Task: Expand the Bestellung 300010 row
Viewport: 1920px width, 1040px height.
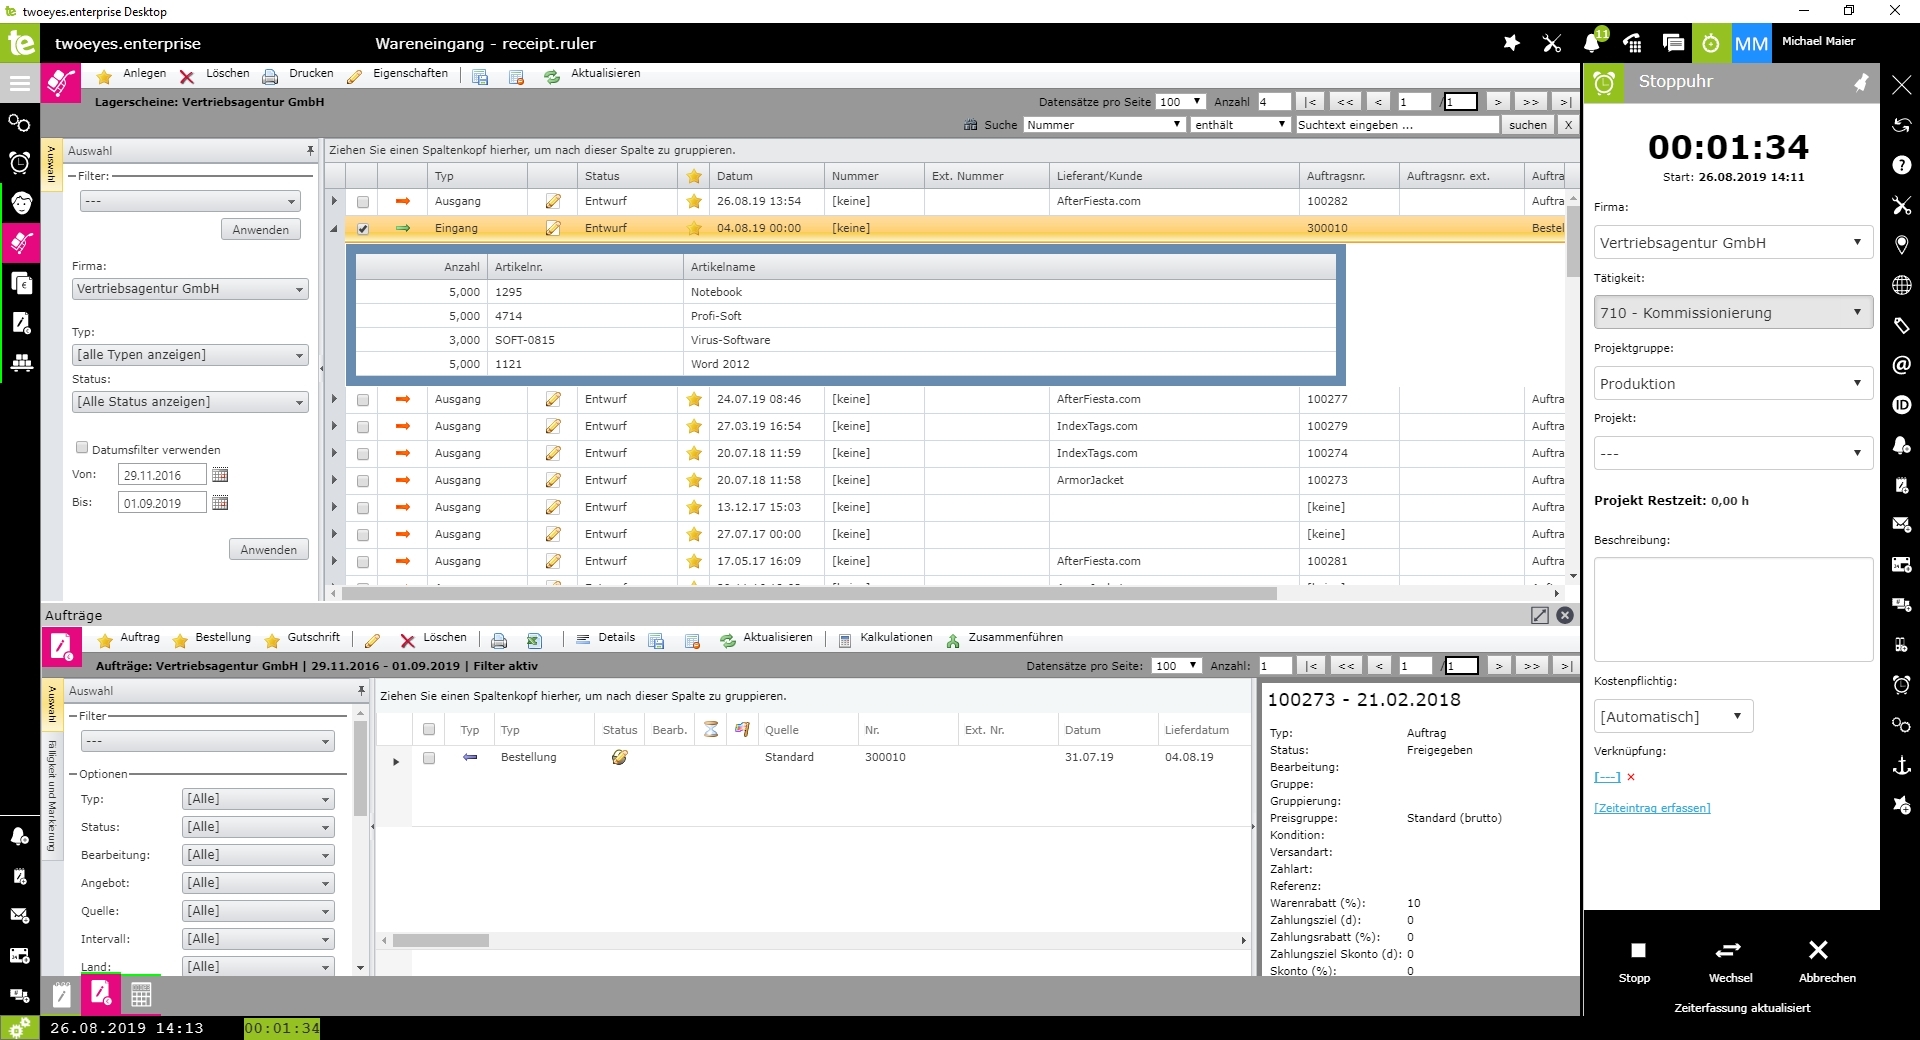Action: click(x=396, y=761)
